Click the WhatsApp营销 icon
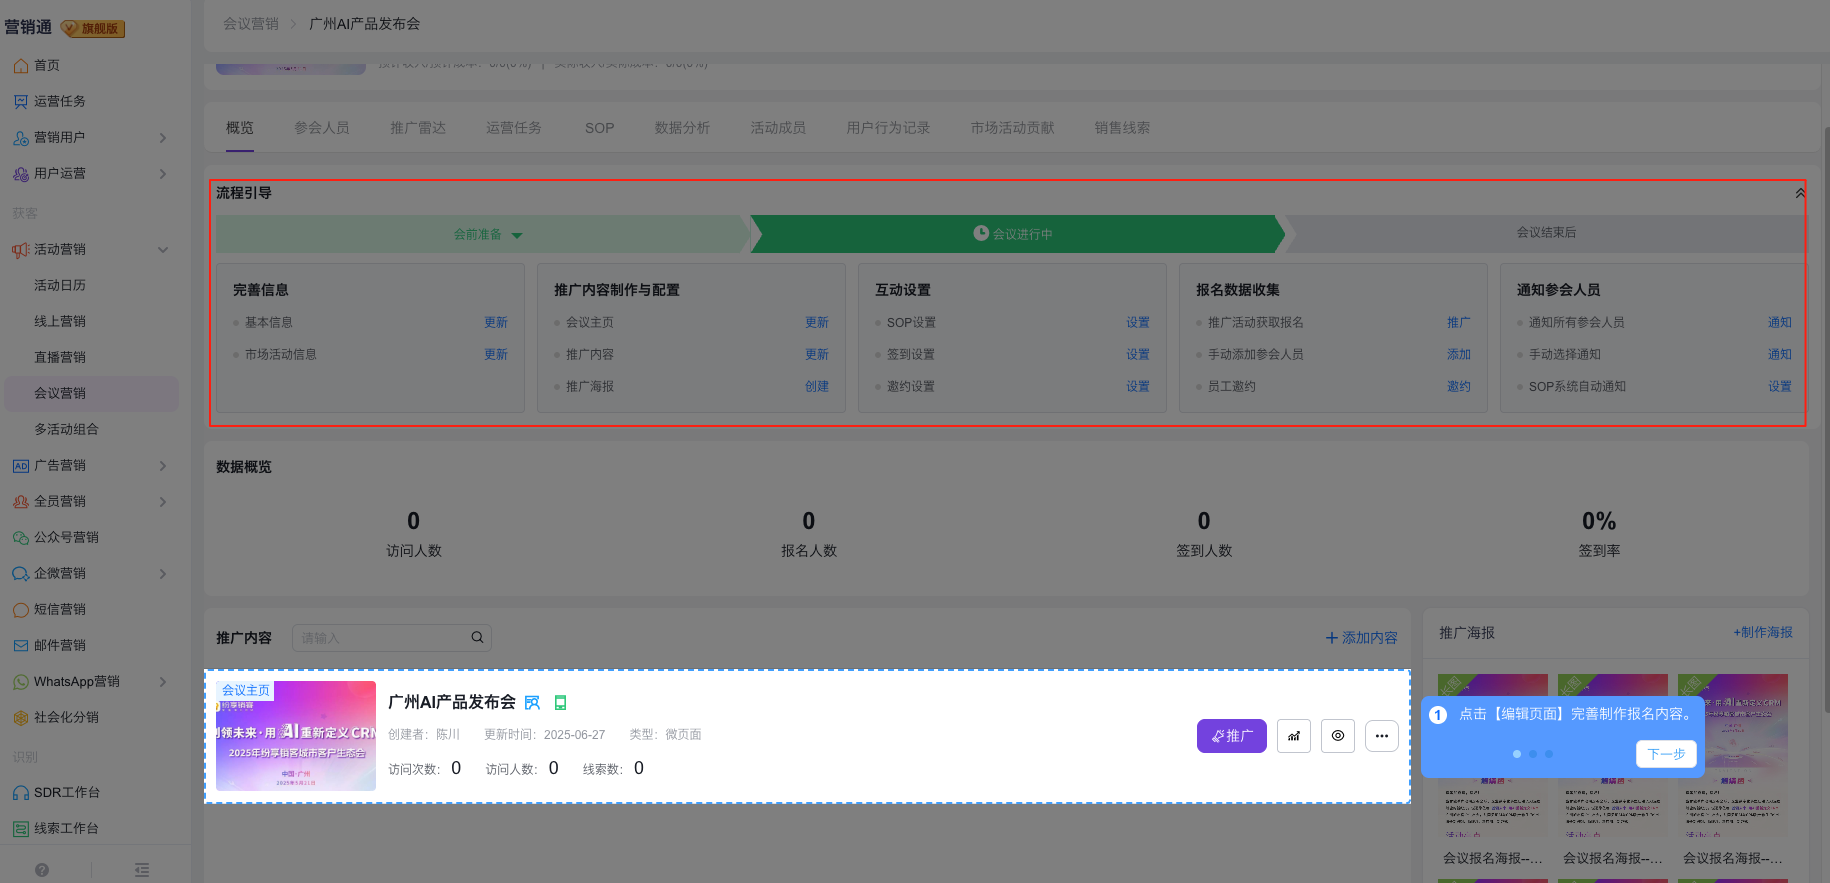The height and width of the screenshot is (883, 1830). point(20,682)
